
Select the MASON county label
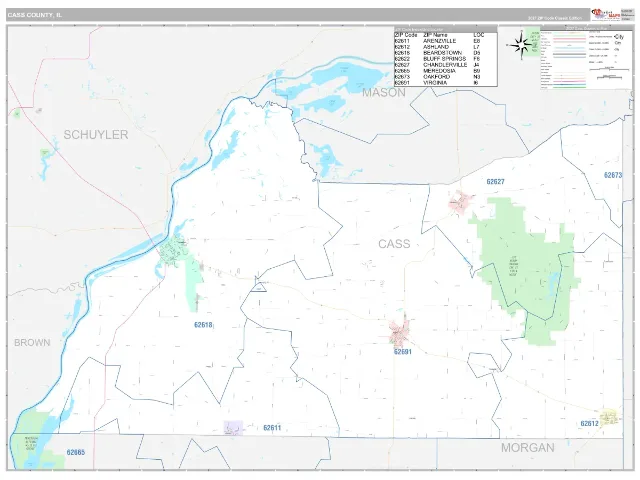[x=384, y=93]
